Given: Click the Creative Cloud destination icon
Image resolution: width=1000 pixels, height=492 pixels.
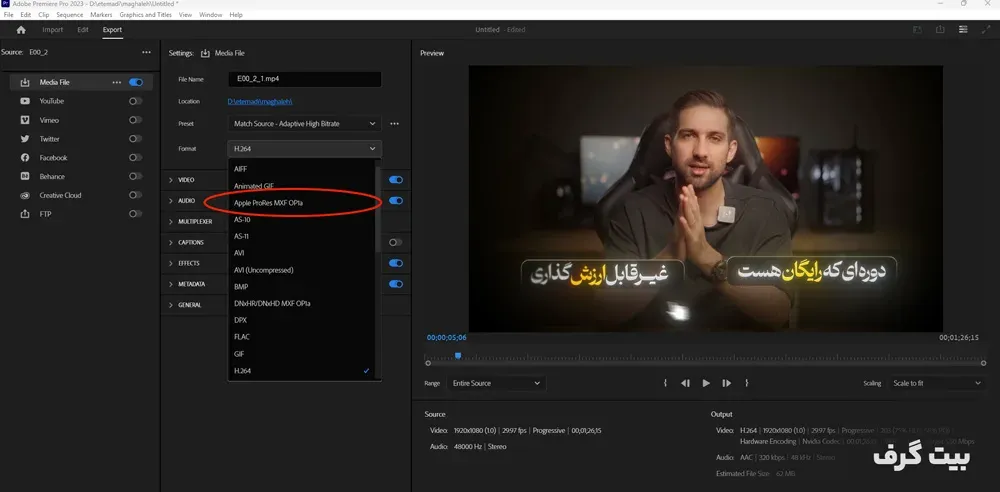Looking at the screenshot, I should tap(25, 195).
